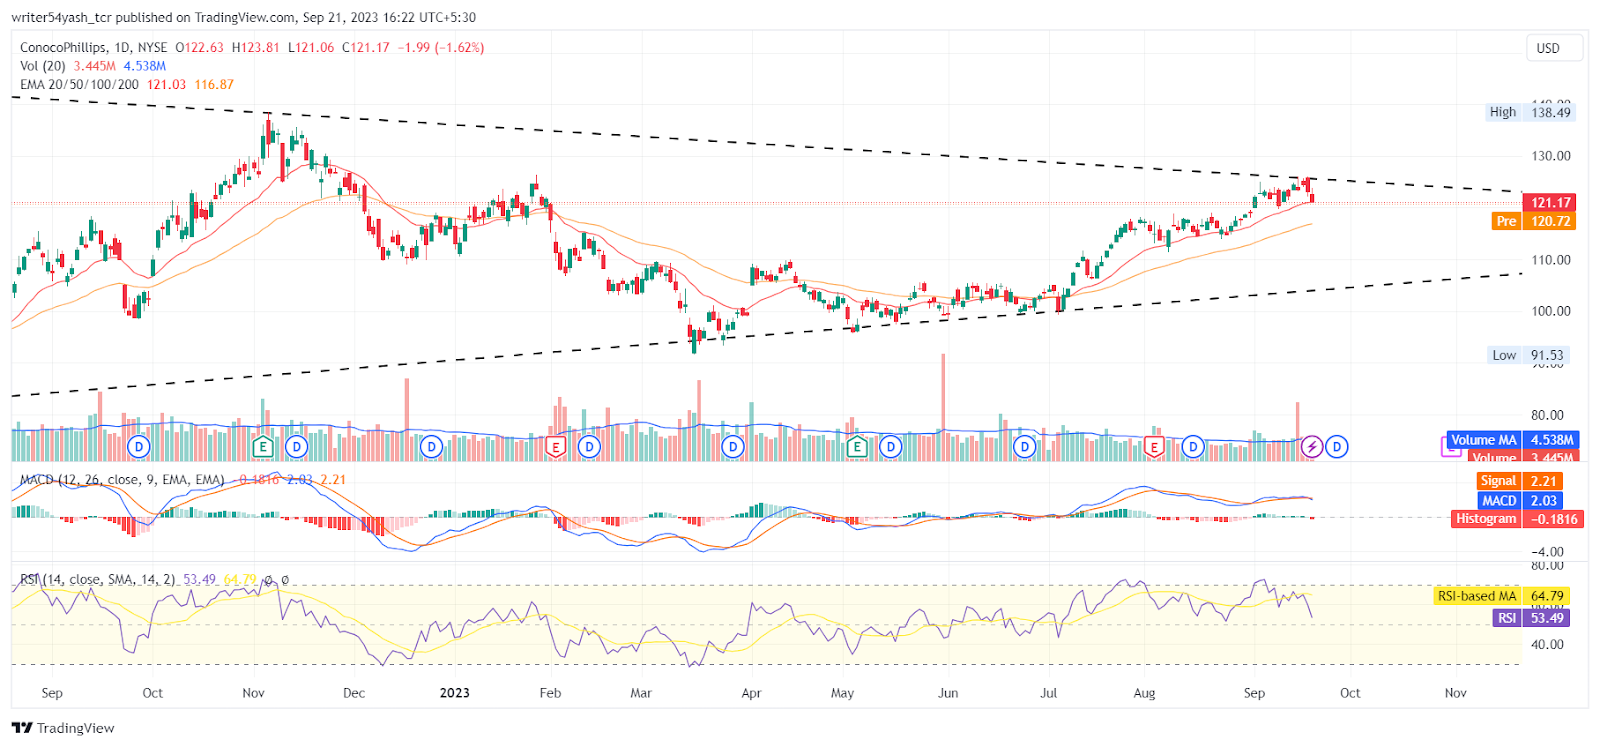
Task: Click the dividend D marker in late December 2022
Action: (431, 446)
